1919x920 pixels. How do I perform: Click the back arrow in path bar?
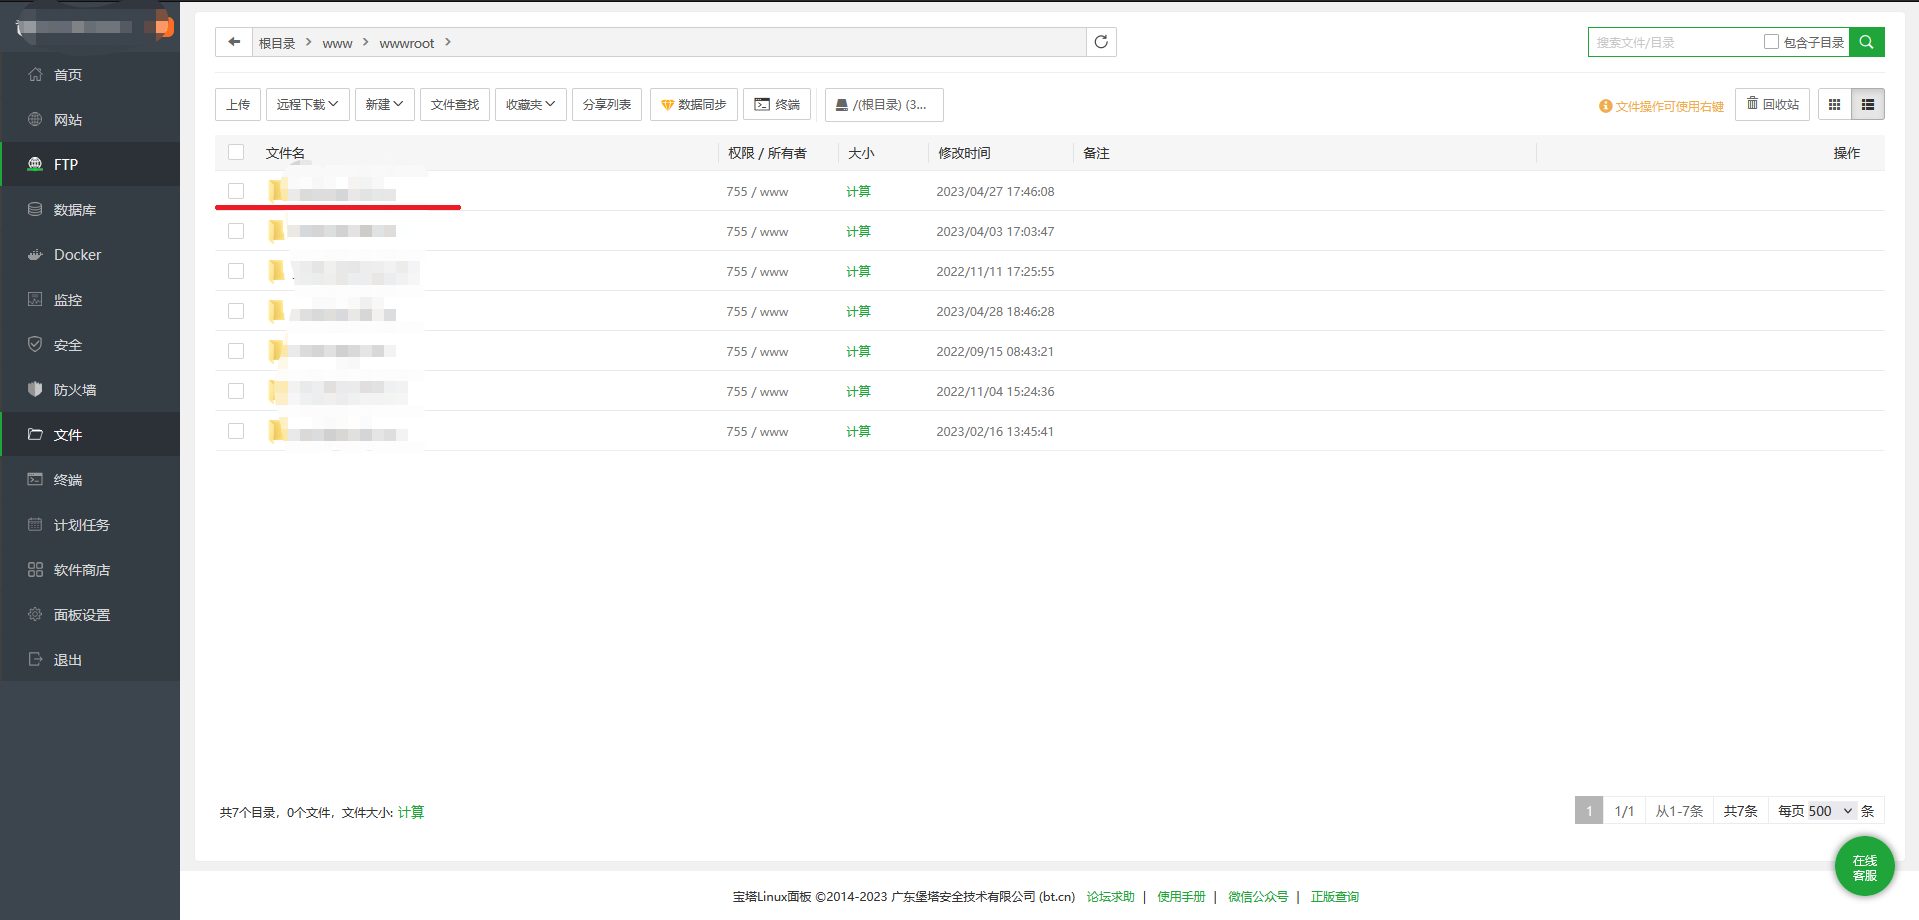(234, 42)
